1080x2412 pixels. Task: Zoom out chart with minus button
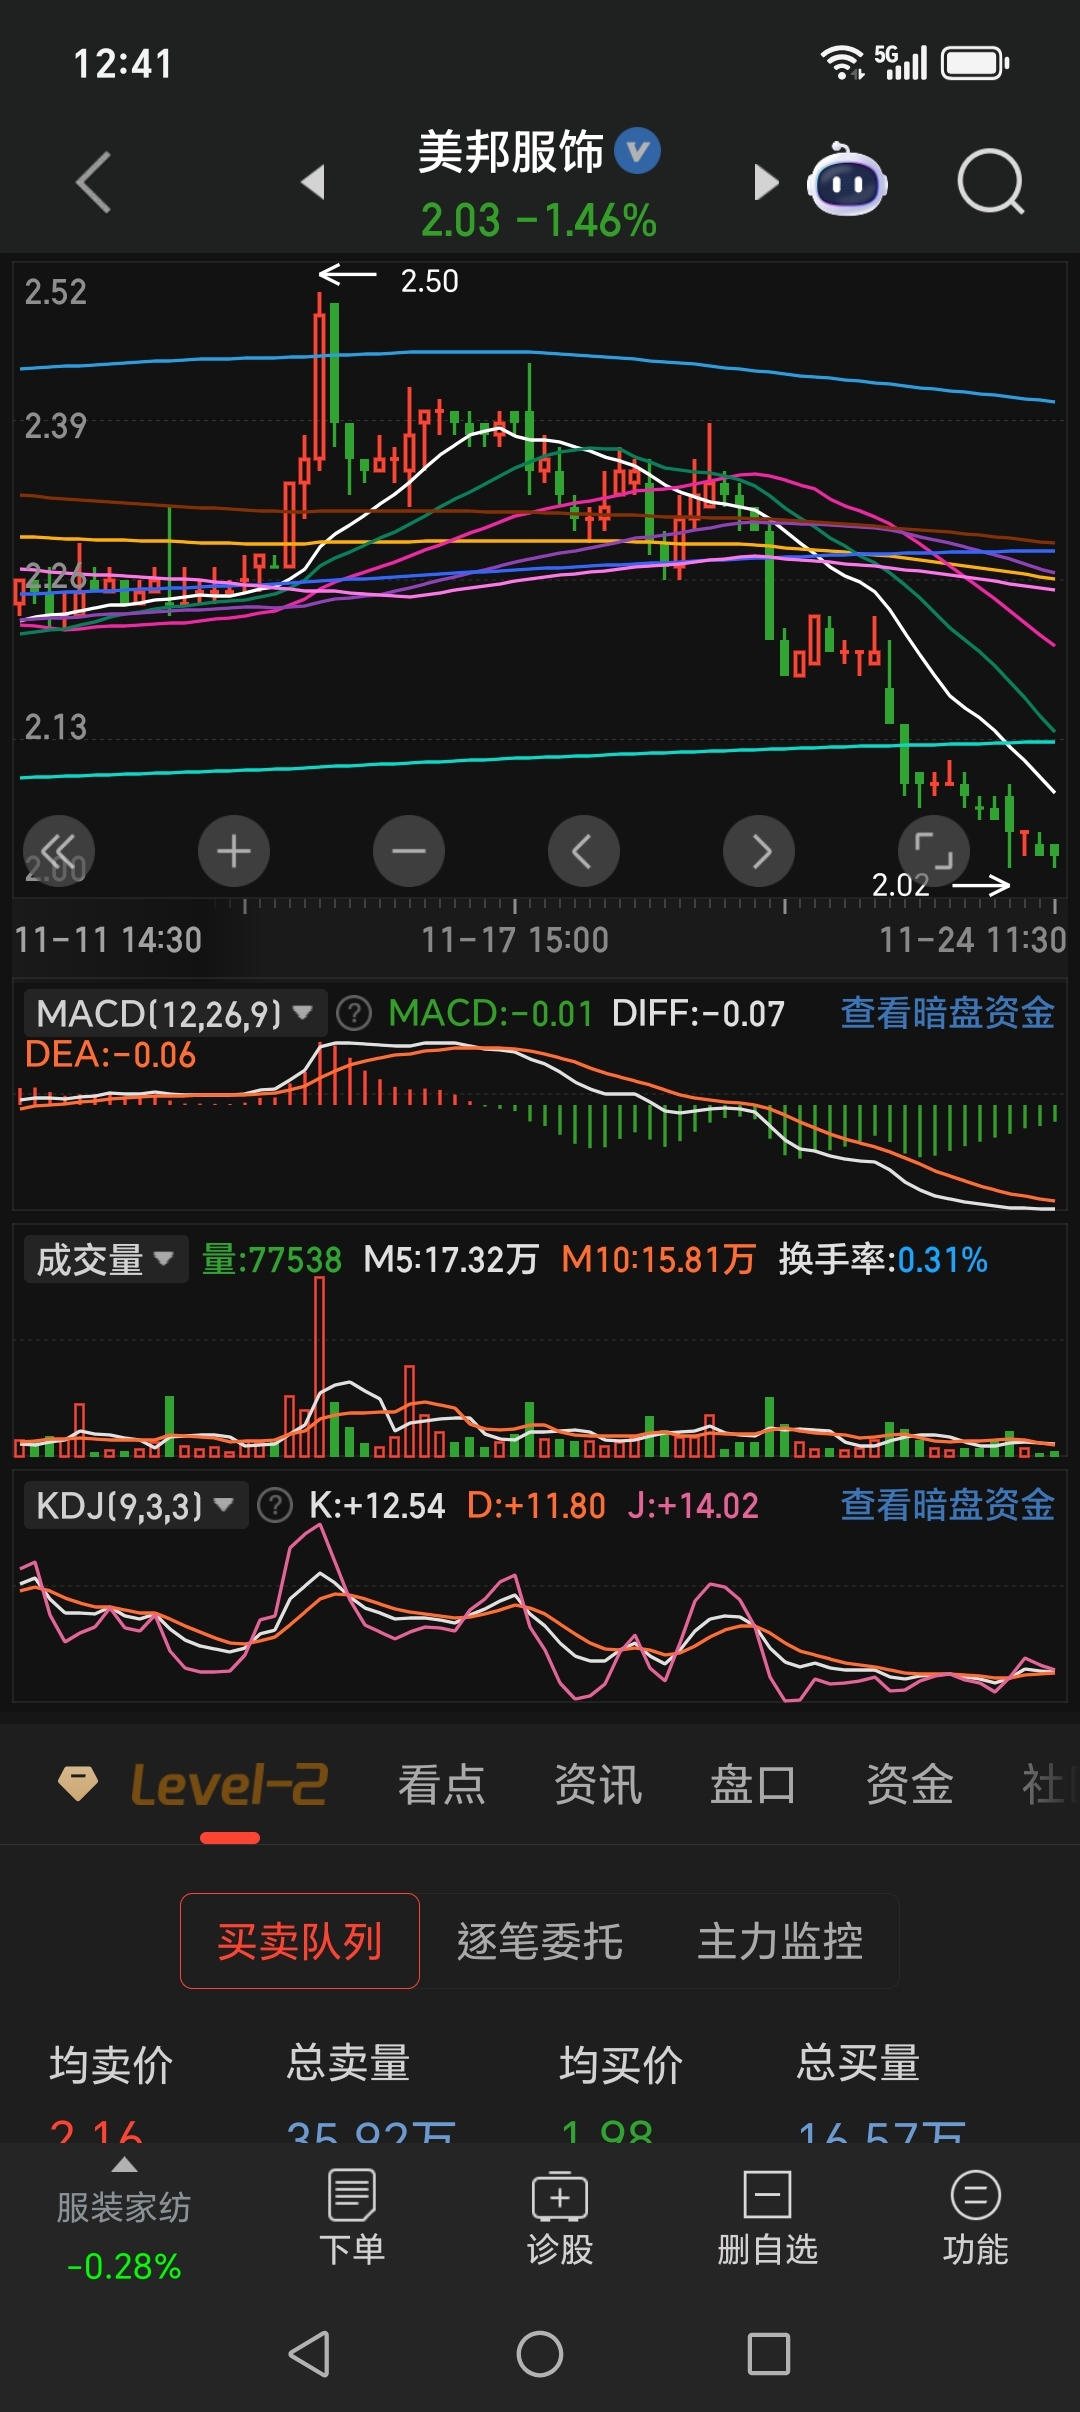point(409,852)
